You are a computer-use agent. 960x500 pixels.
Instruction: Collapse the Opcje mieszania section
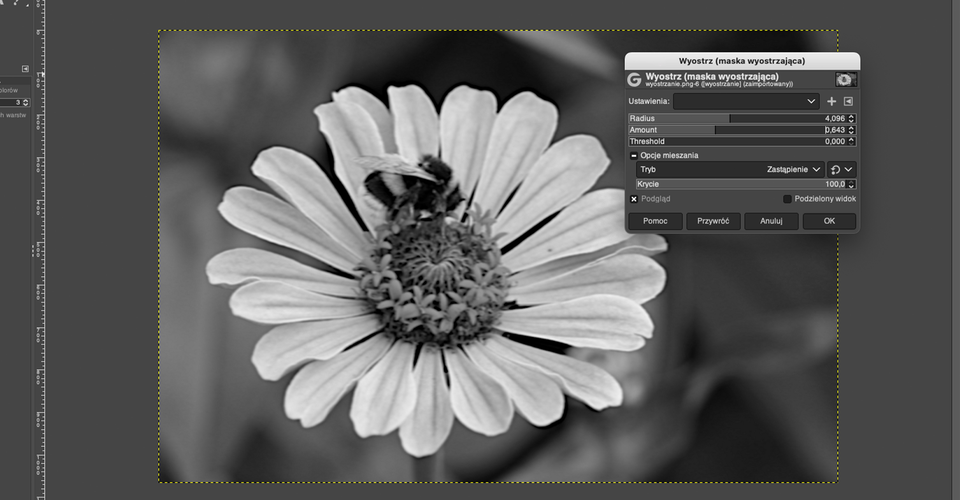[634, 155]
